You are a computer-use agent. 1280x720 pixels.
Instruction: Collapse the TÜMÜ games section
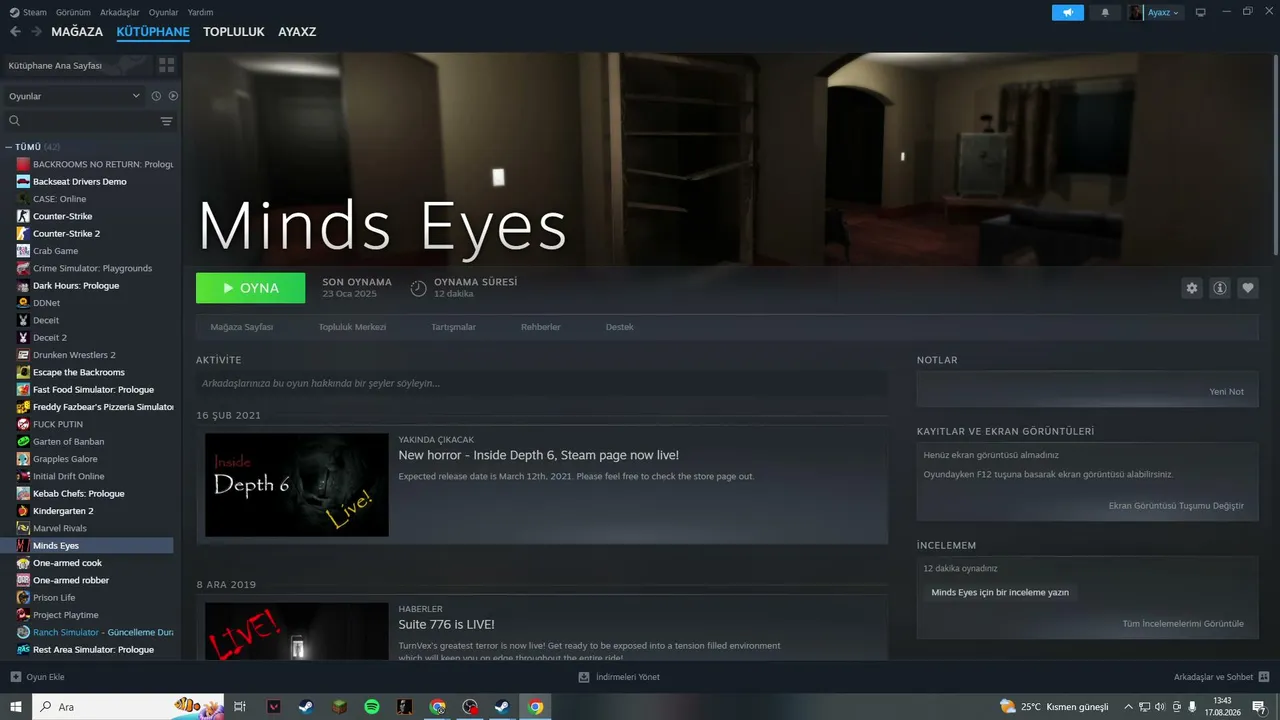(9, 147)
